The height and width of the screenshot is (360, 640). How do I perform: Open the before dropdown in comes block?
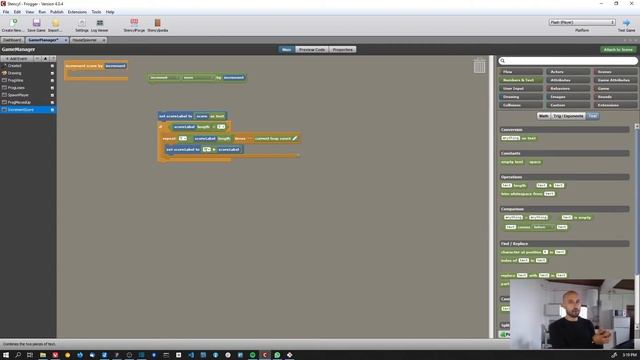click(x=543, y=227)
